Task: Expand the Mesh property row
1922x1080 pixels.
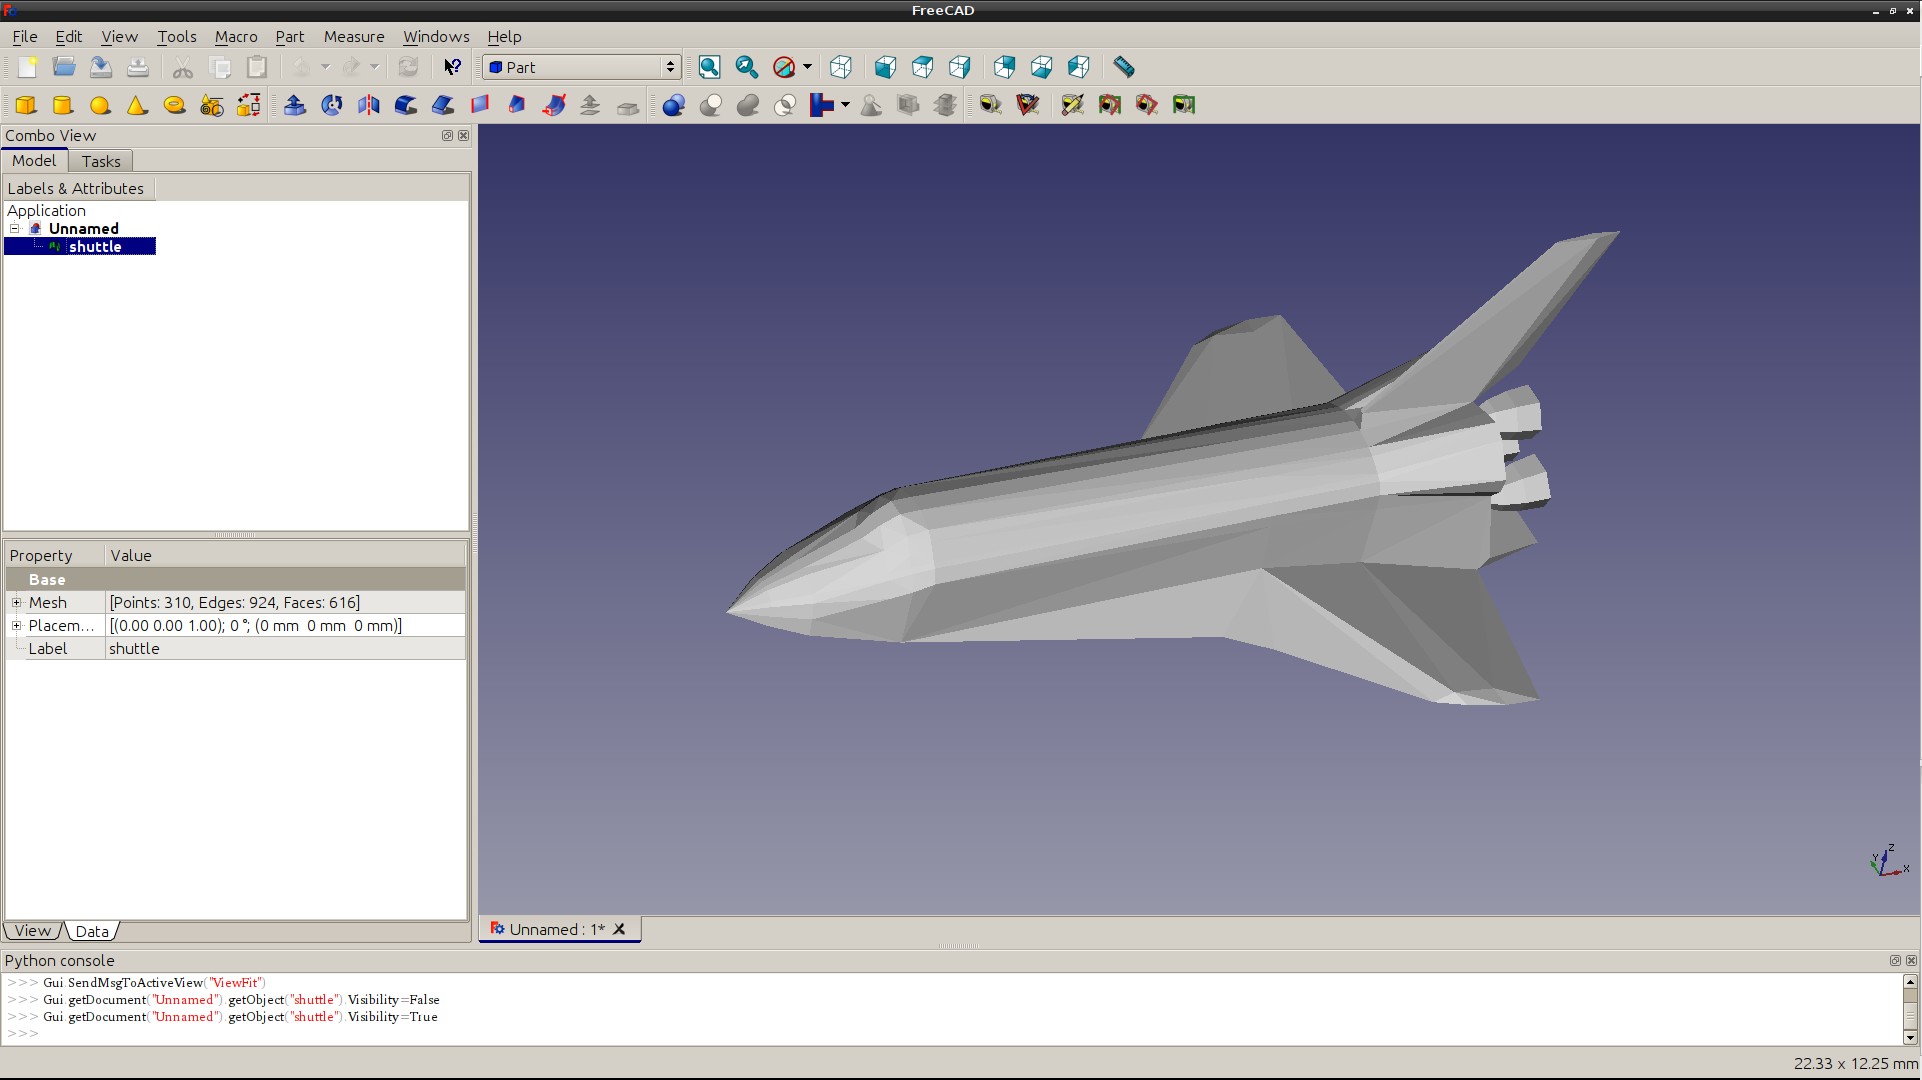Action: coord(16,602)
